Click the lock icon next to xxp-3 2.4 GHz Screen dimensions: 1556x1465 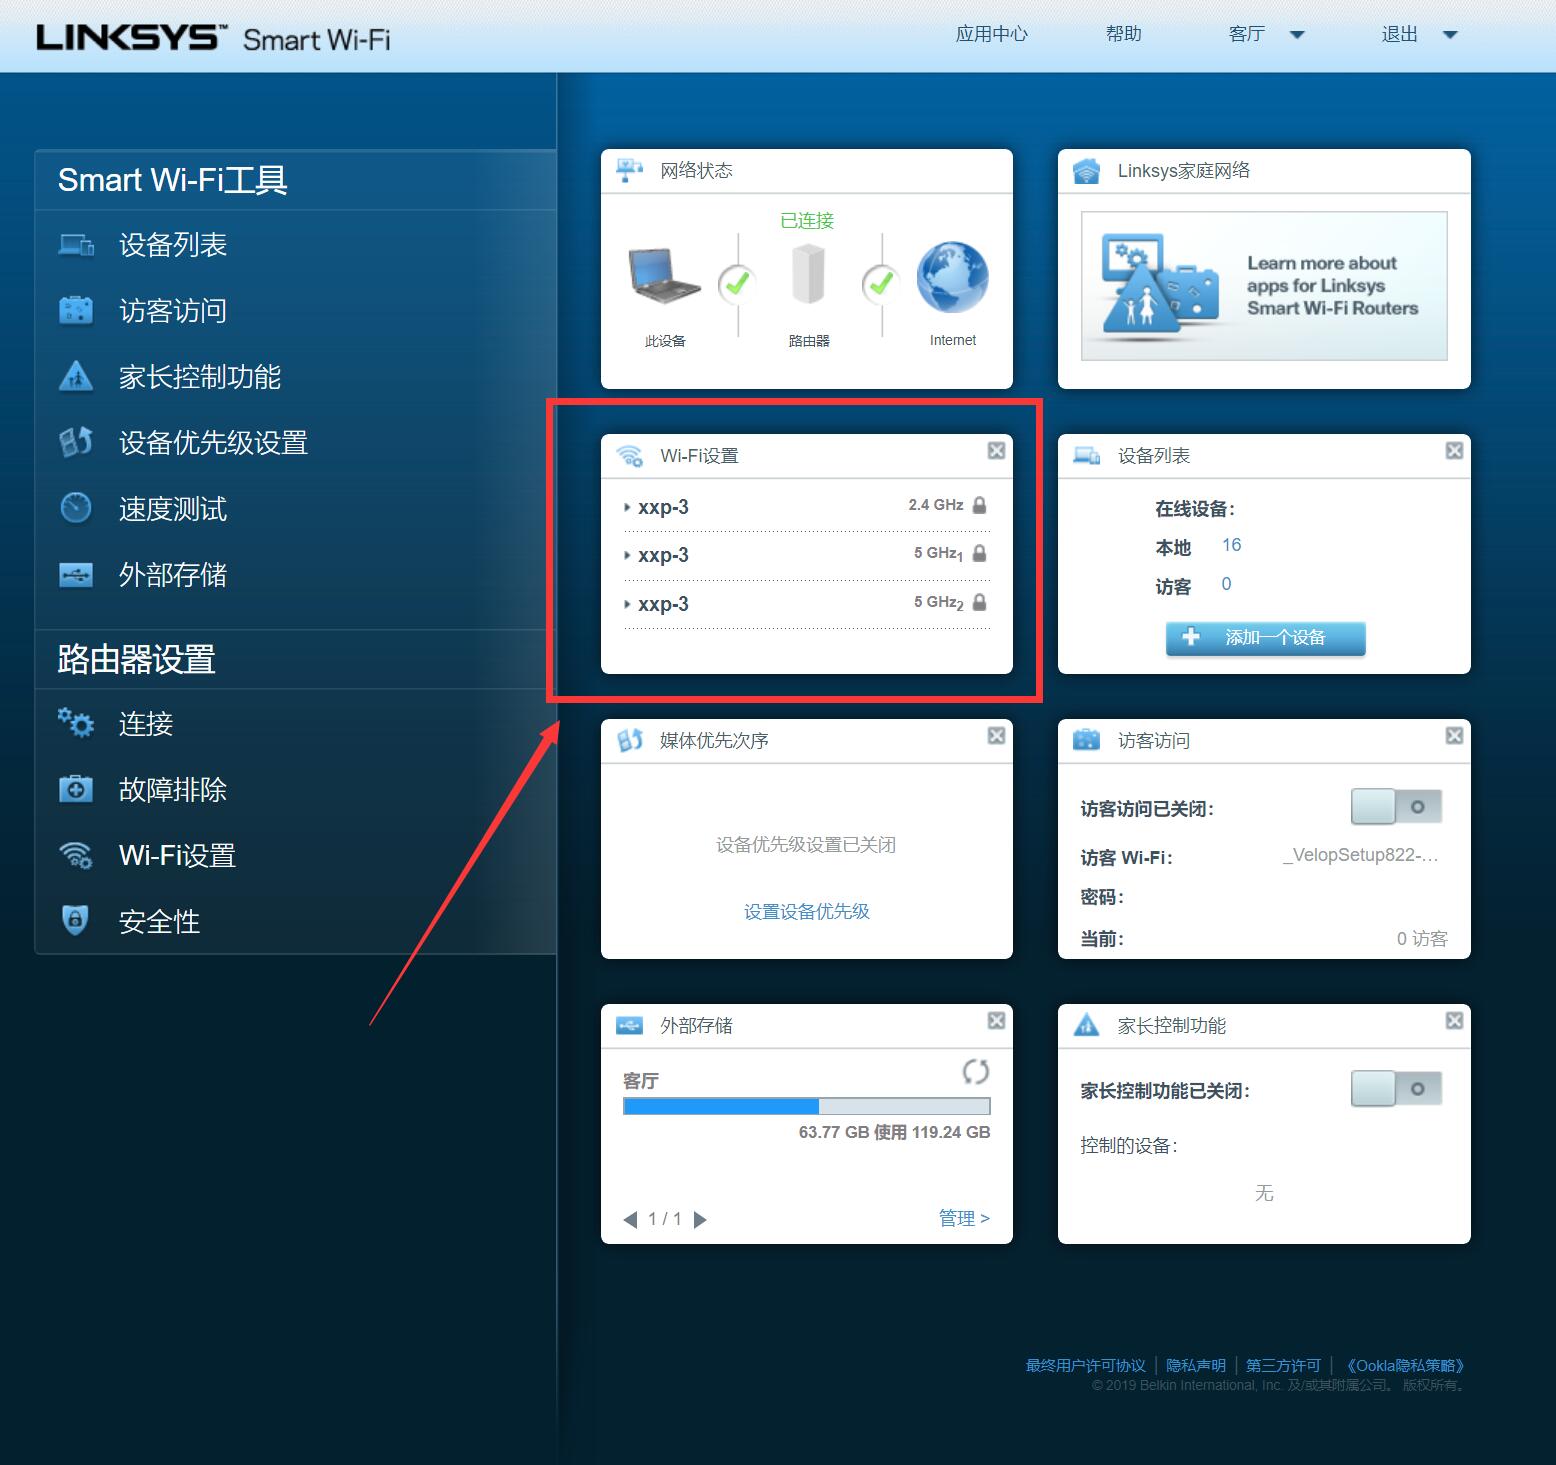pos(979,505)
